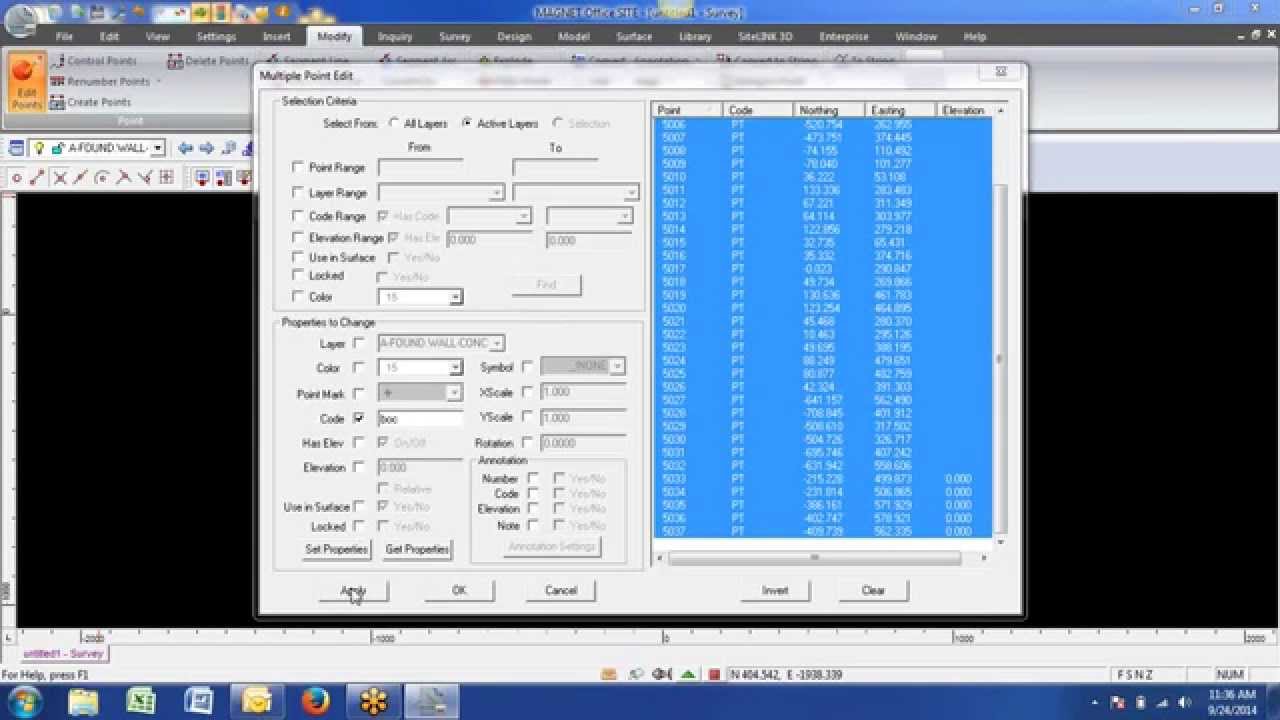Screen dimensions: 1280x720
Task: Open the Layer Range From dropdown
Action: pos(497,193)
